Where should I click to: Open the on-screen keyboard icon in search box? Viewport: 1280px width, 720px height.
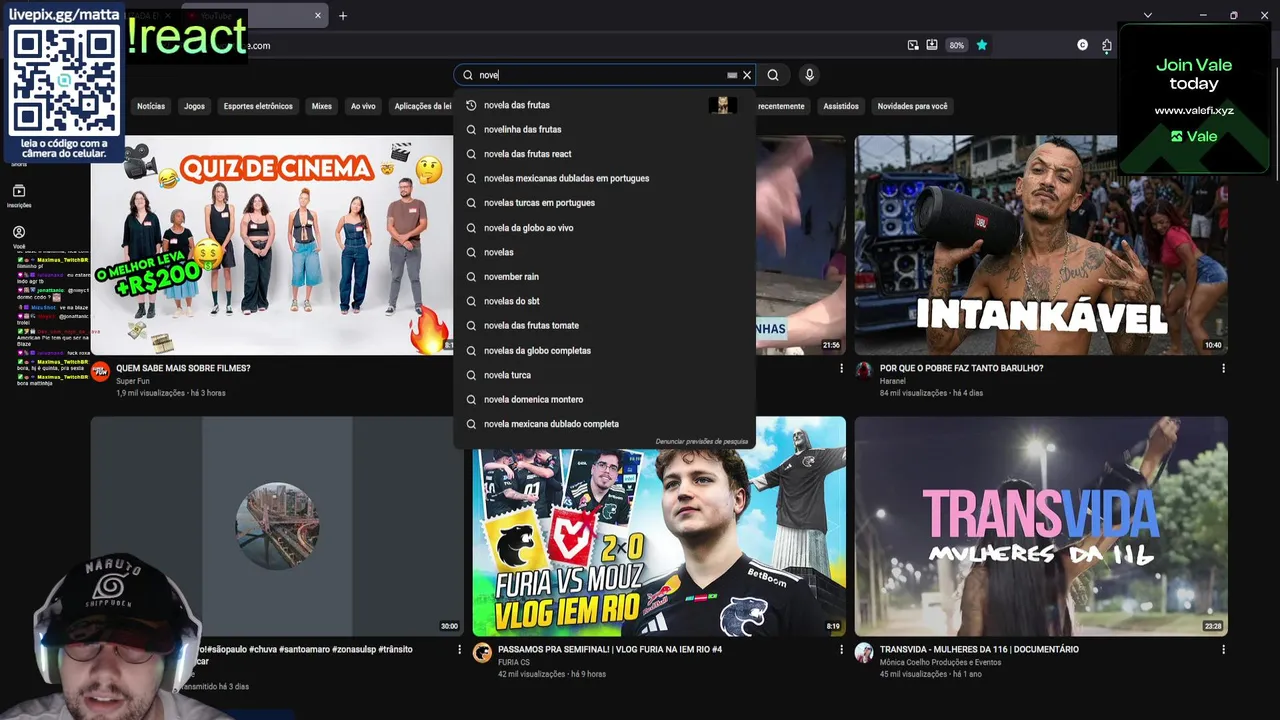pos(732,75)
